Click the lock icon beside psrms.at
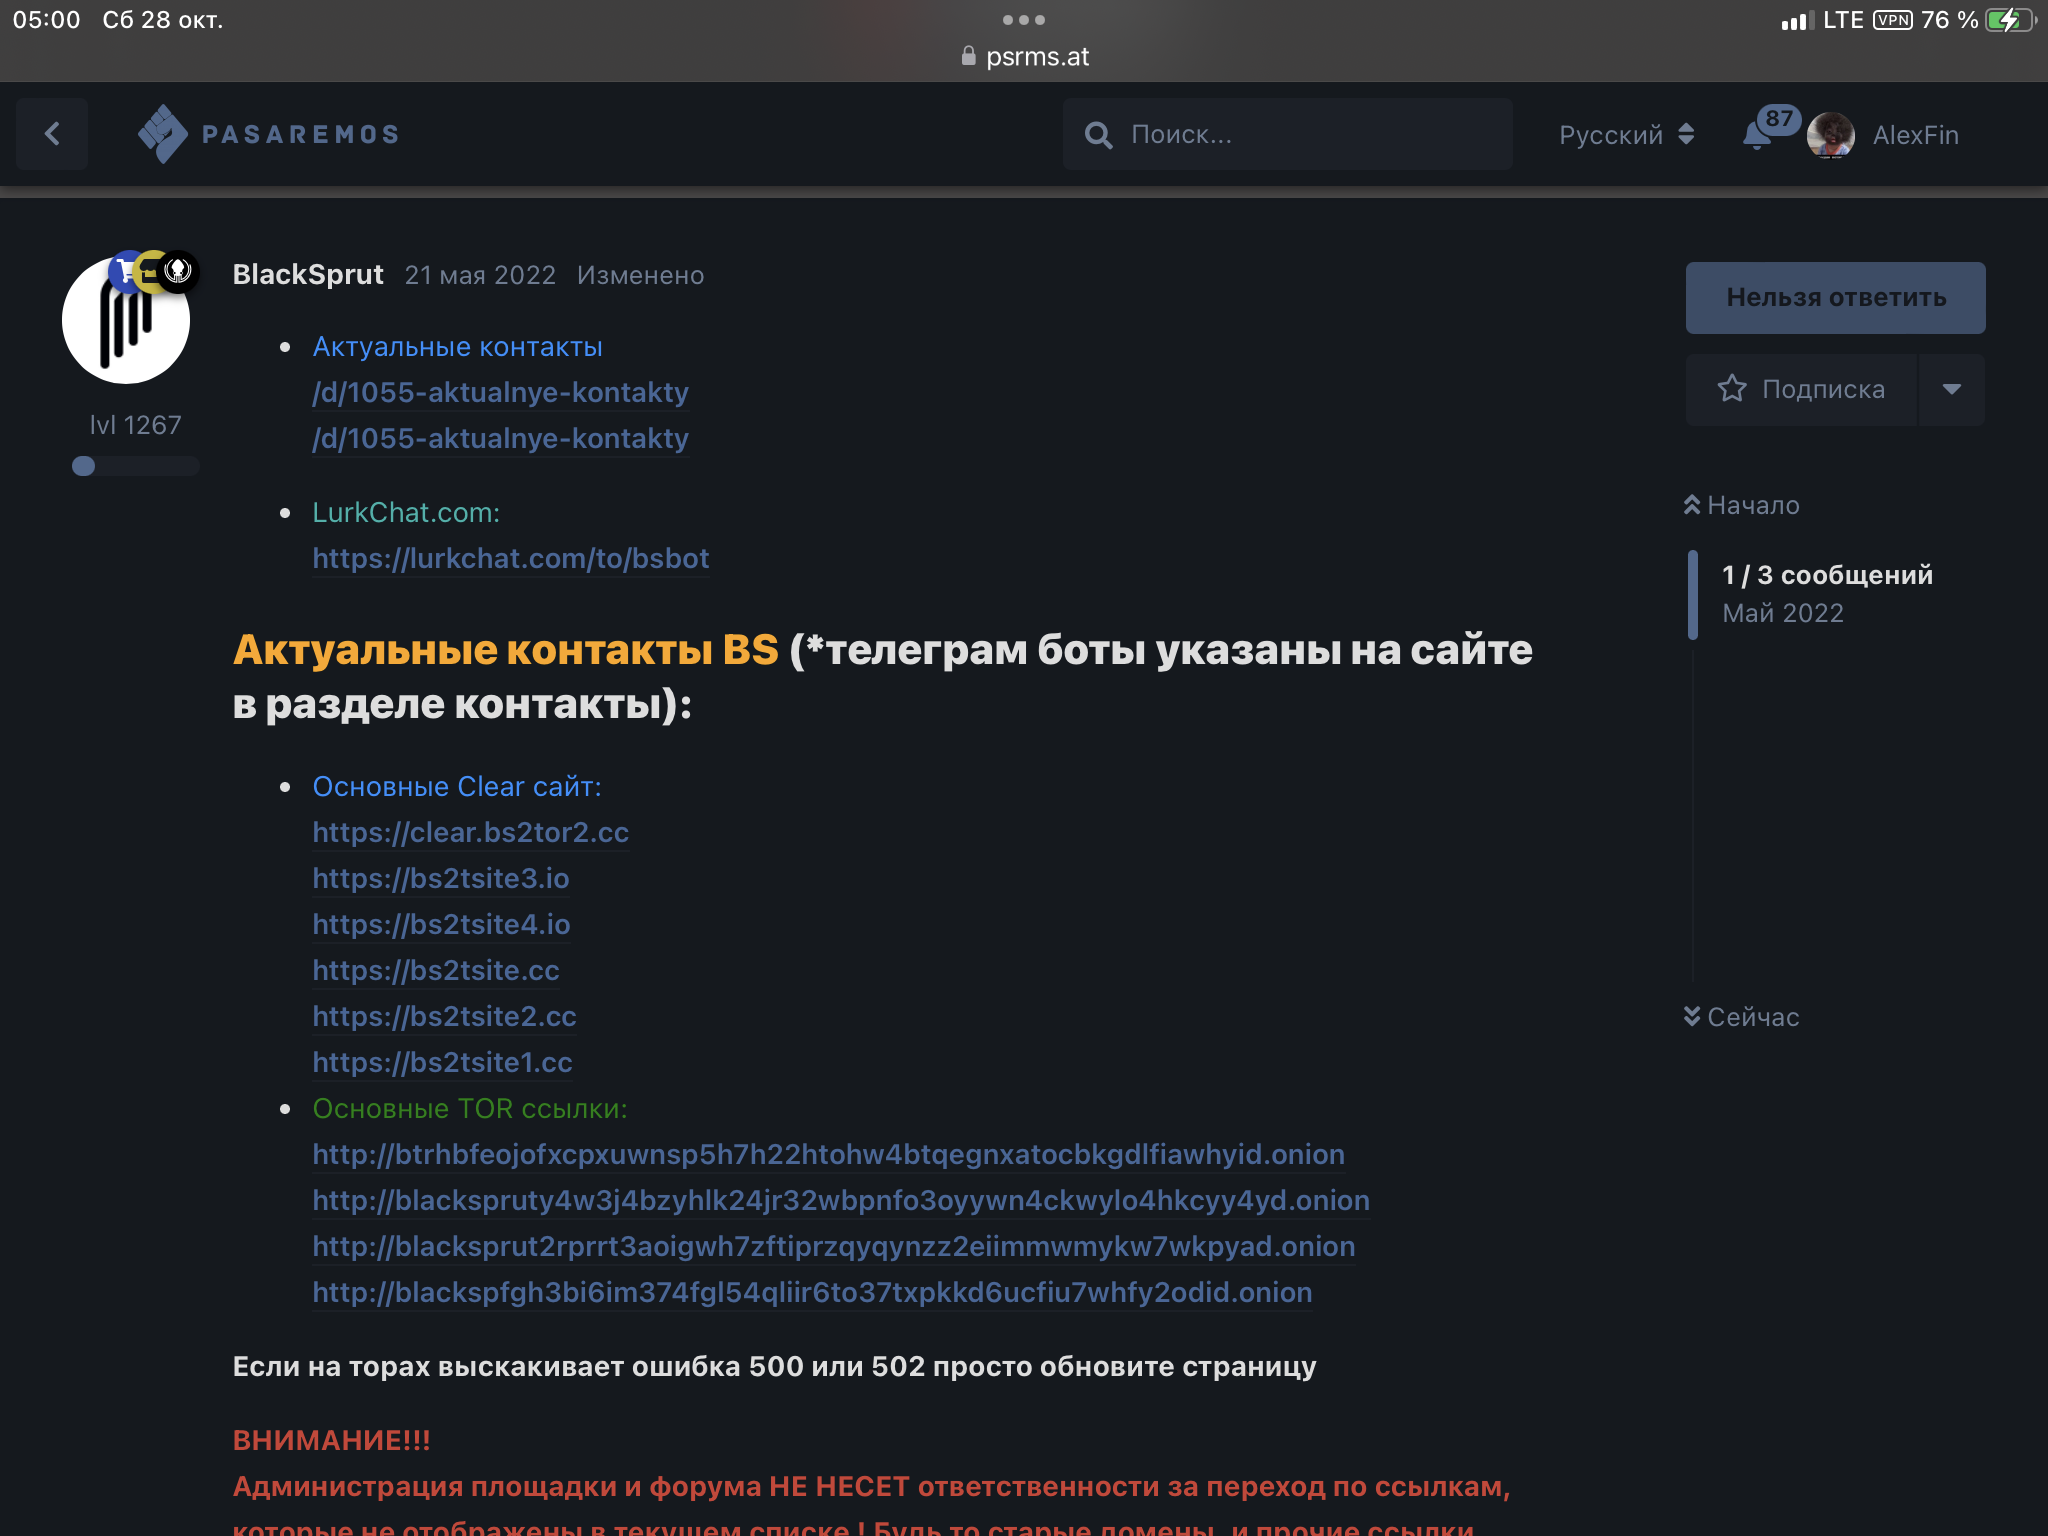 [x=968, y=56]
